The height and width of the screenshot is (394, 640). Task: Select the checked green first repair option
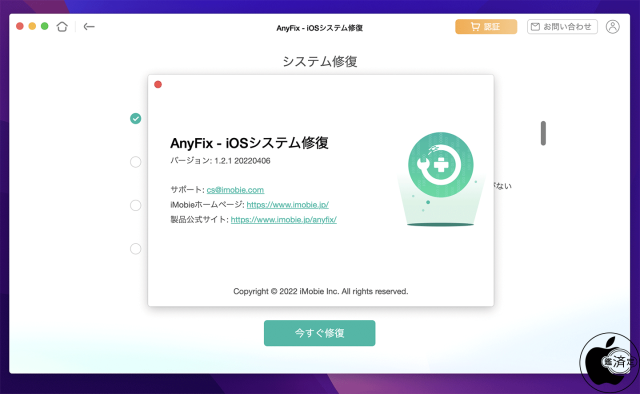(x=136, y=118)
